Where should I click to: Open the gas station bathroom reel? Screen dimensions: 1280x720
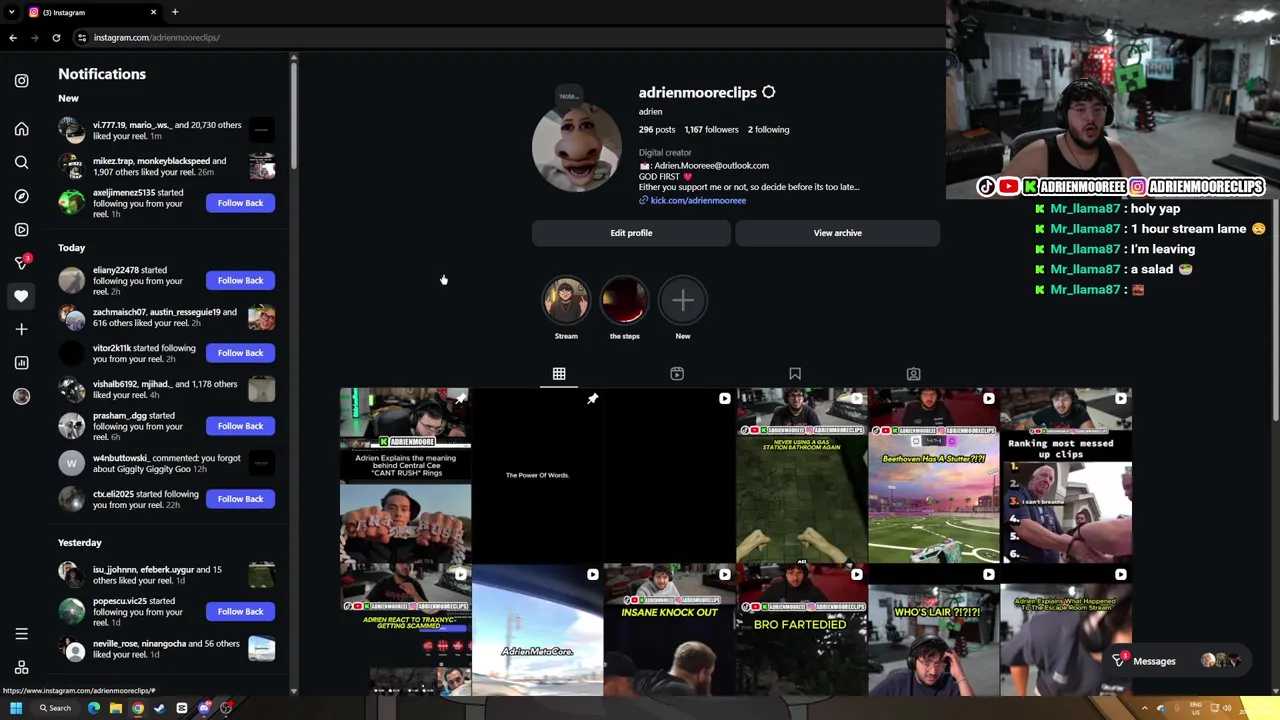(x=801, y=476)
